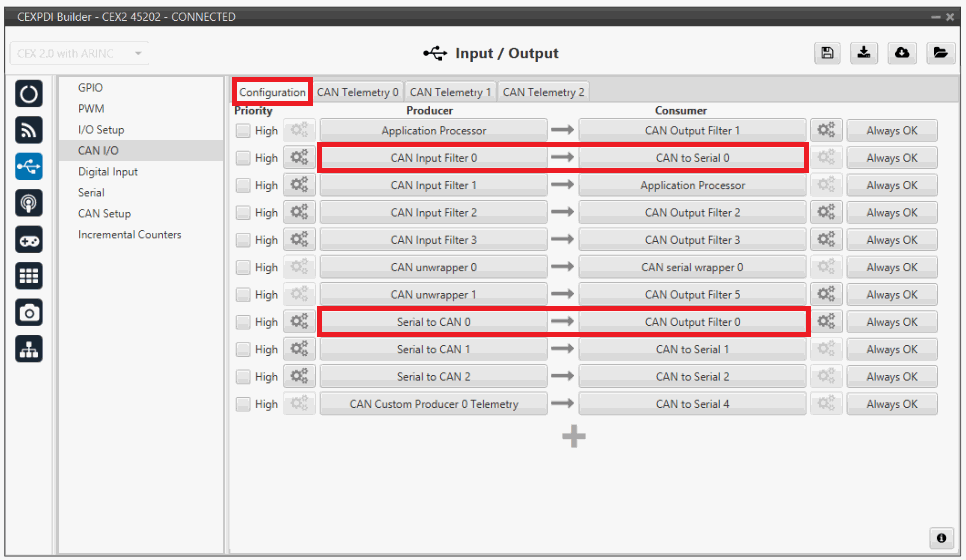Screen dimensions: 966x560
Task: Click the open folder icon
Action: [x=939, y=53]
